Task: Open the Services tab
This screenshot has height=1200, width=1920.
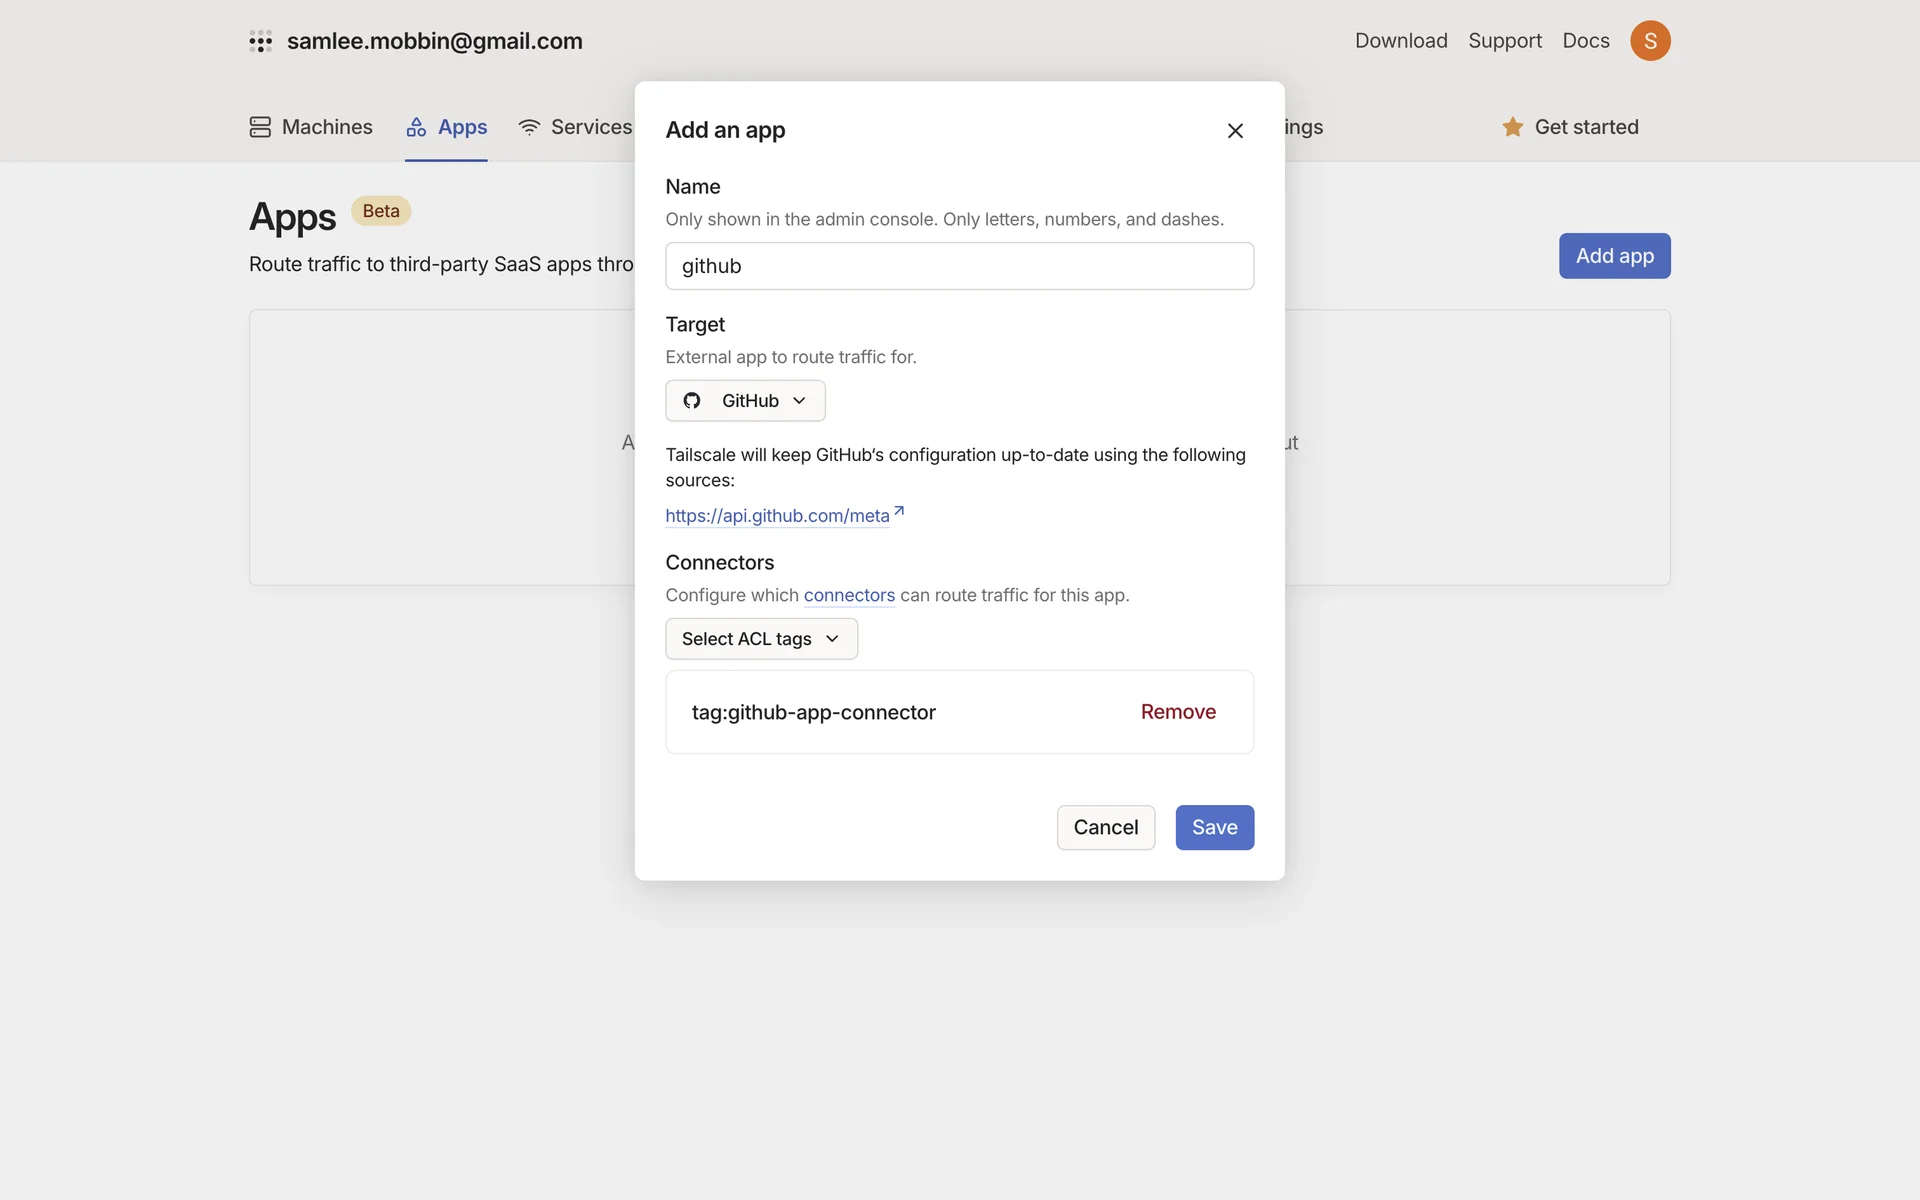Action: tap(590, 127)
